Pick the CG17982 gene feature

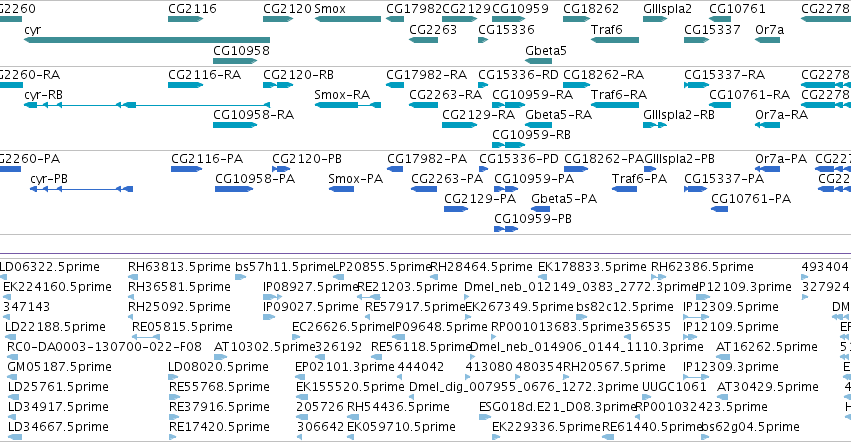[395, 19]
